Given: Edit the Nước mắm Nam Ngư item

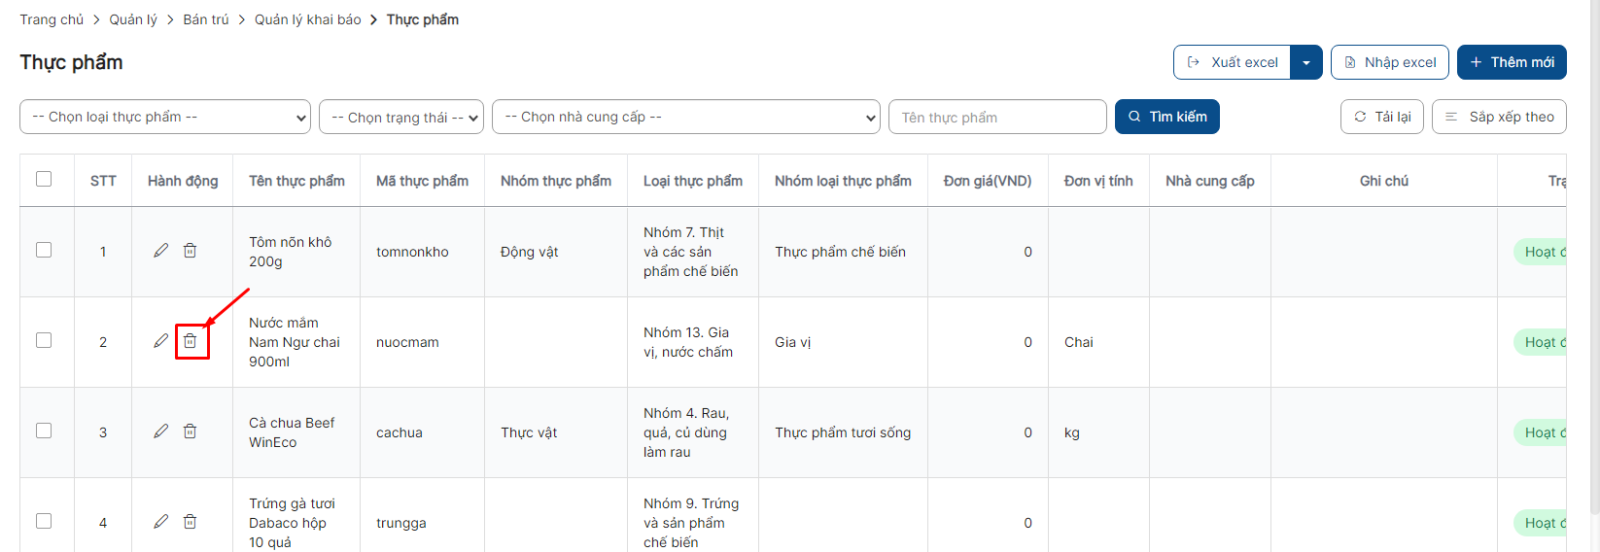Looking at the screenshot, I should [x=161, y=341].
